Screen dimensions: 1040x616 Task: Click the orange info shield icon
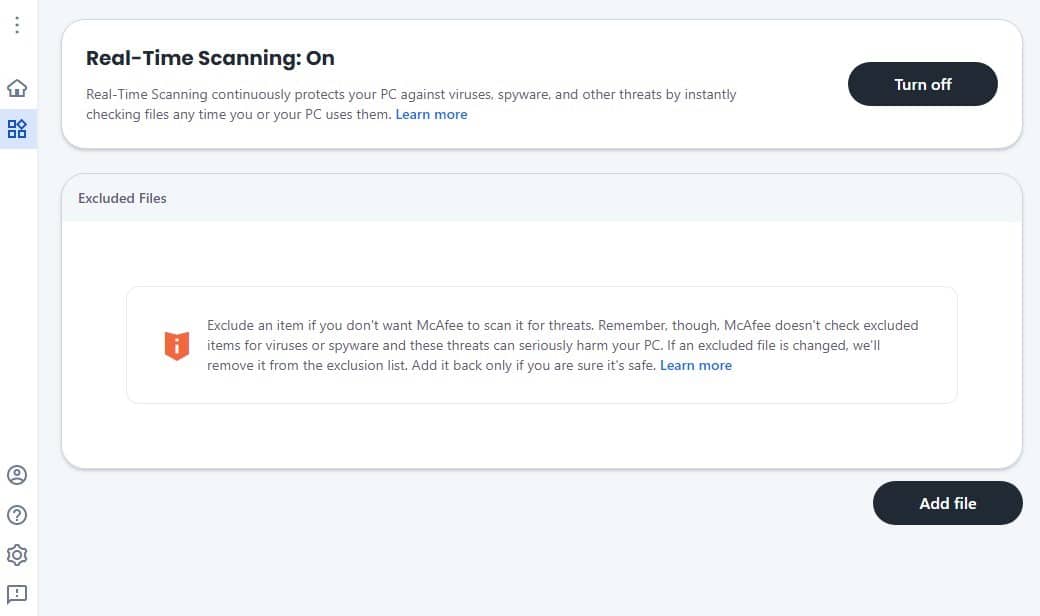click(x=177, y=345)
